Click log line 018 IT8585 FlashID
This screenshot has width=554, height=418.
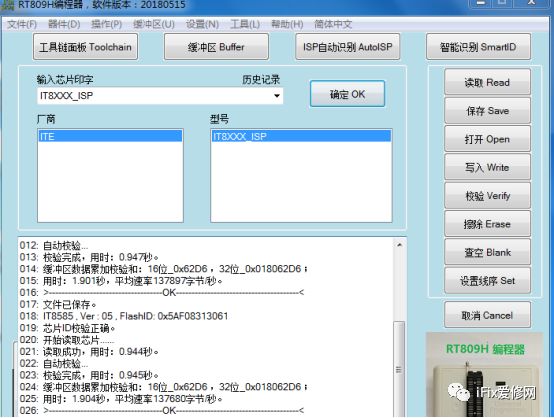click(x=124, y=316)
